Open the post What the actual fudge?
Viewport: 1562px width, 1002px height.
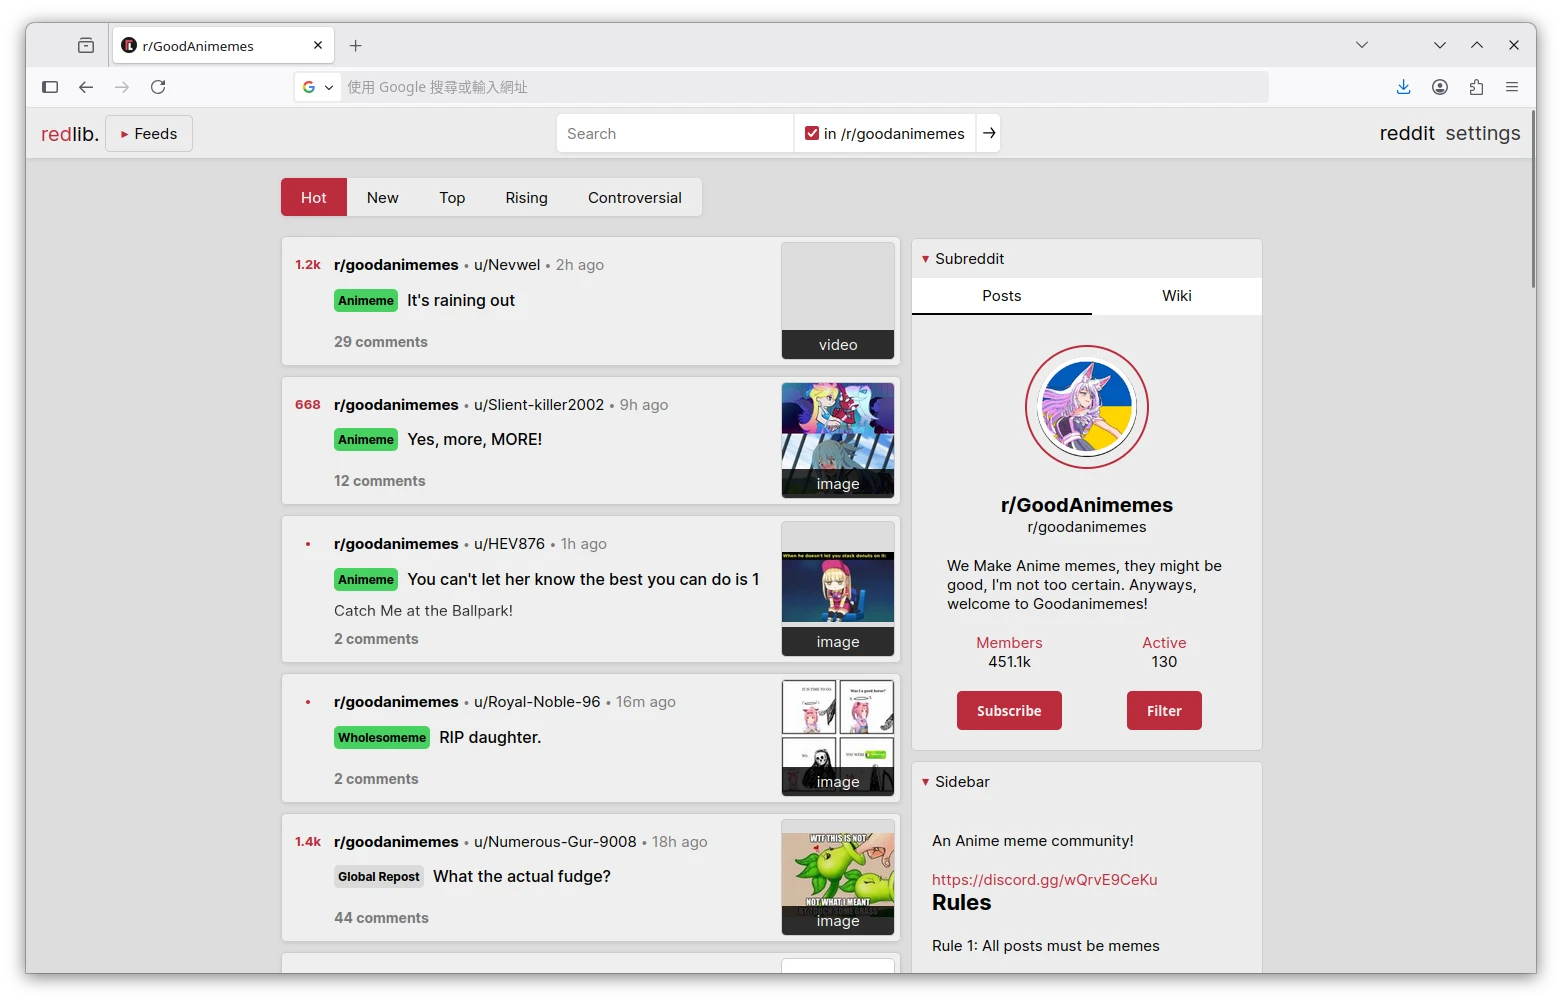click(522, 877)
